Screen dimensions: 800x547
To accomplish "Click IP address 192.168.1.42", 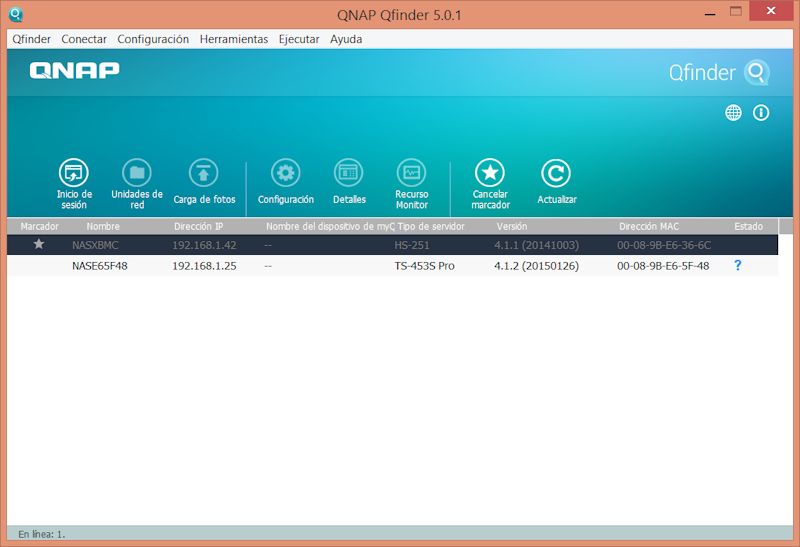I will [x=204, y=245].
